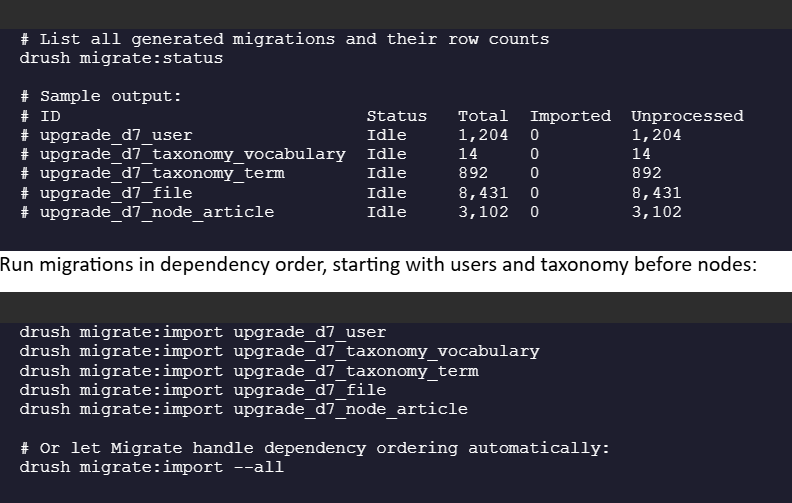Screen dimensions: 792x503
Task: Click "# upgrade_d7_taxonomy_term" in the sample output table
Action: (152, 173)
